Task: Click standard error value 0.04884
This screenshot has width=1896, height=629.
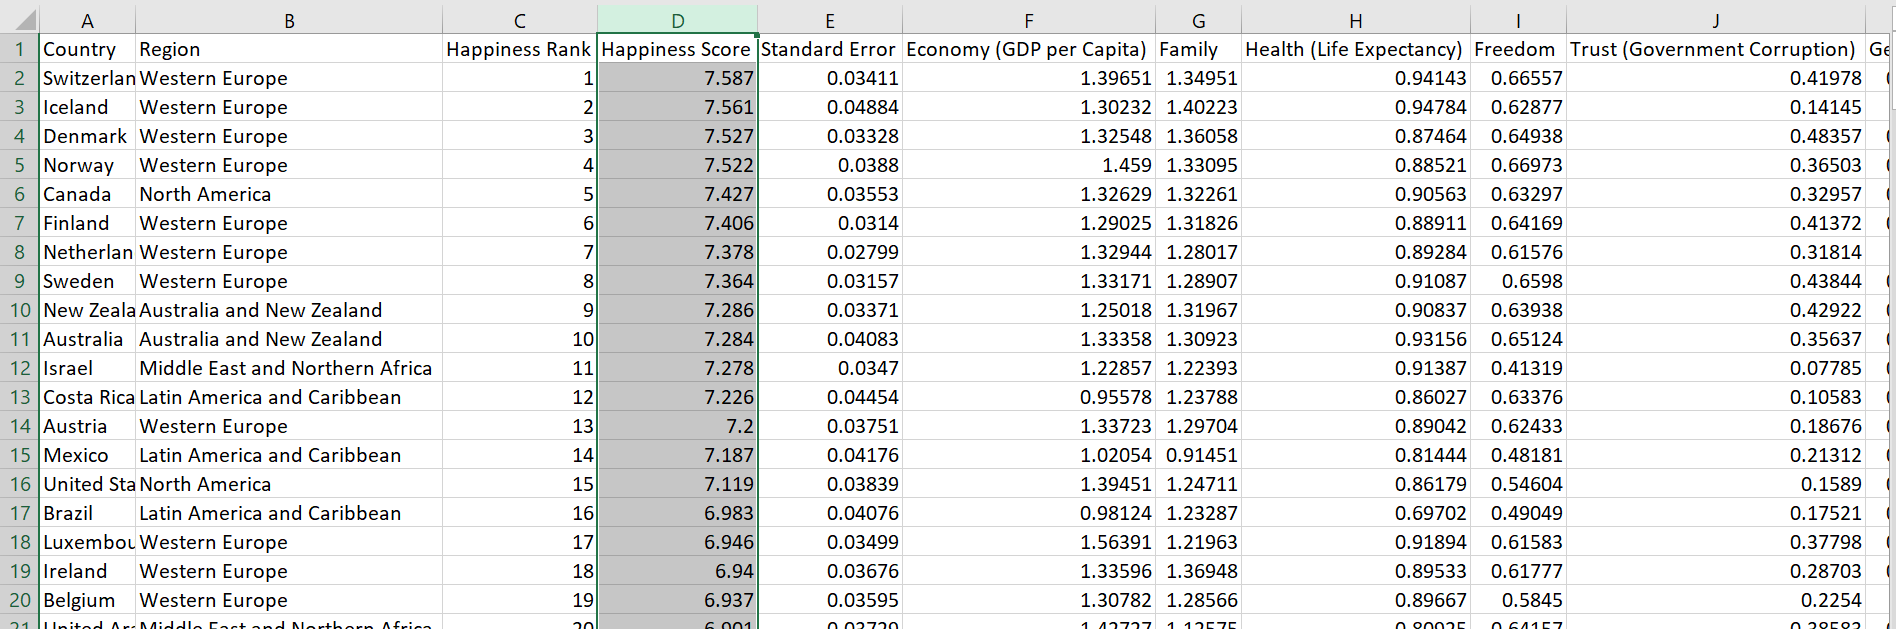Action: pos(830,107)
